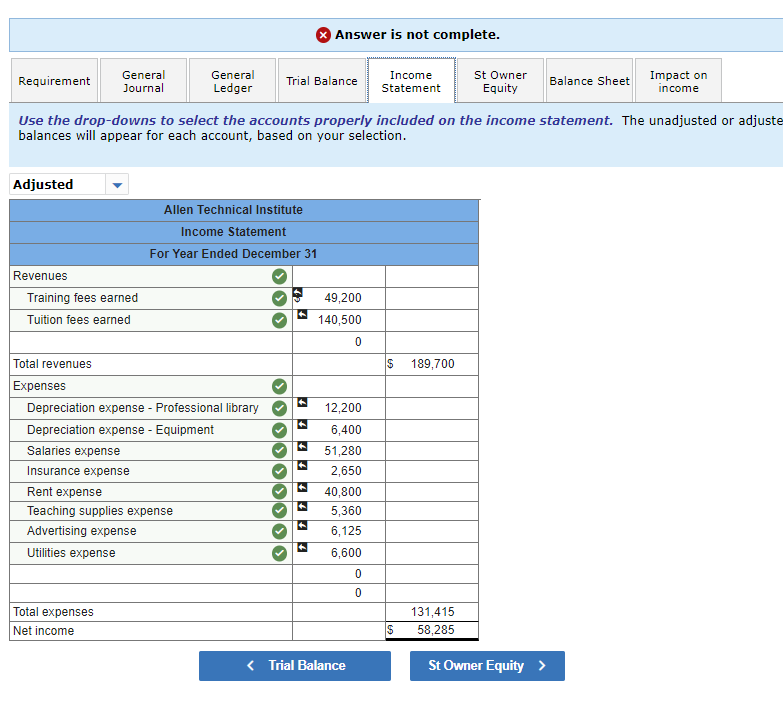Open the Utilities expense account dropdown

point(151,553)
